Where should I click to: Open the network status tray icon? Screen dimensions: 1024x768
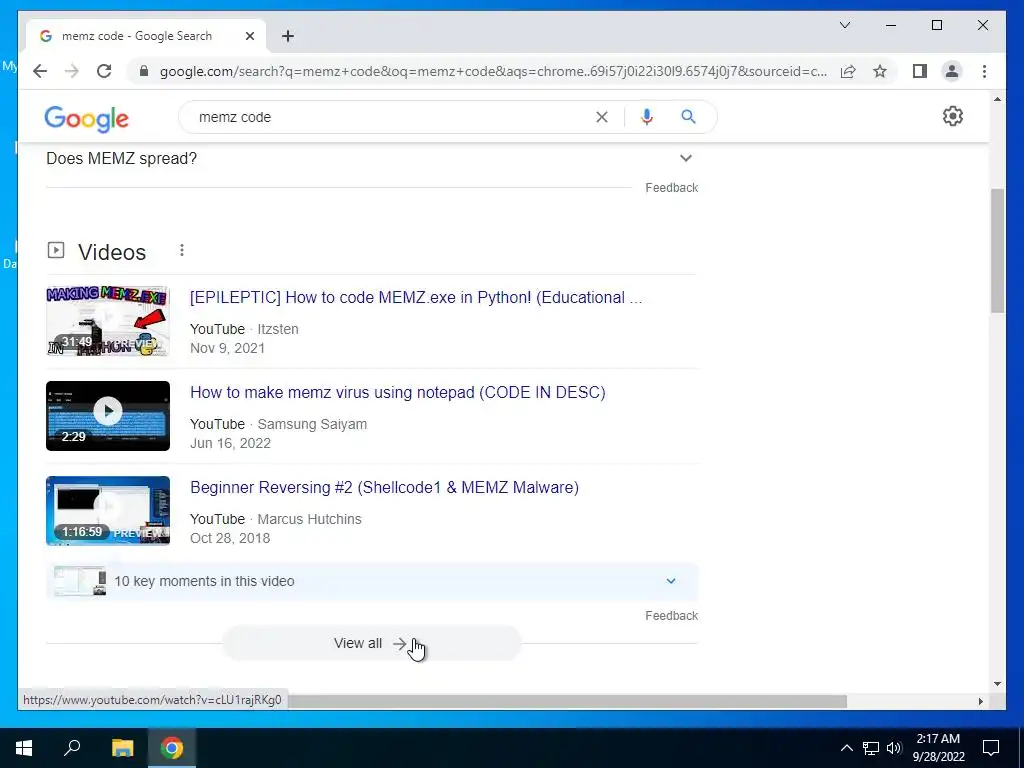[871, 748]
